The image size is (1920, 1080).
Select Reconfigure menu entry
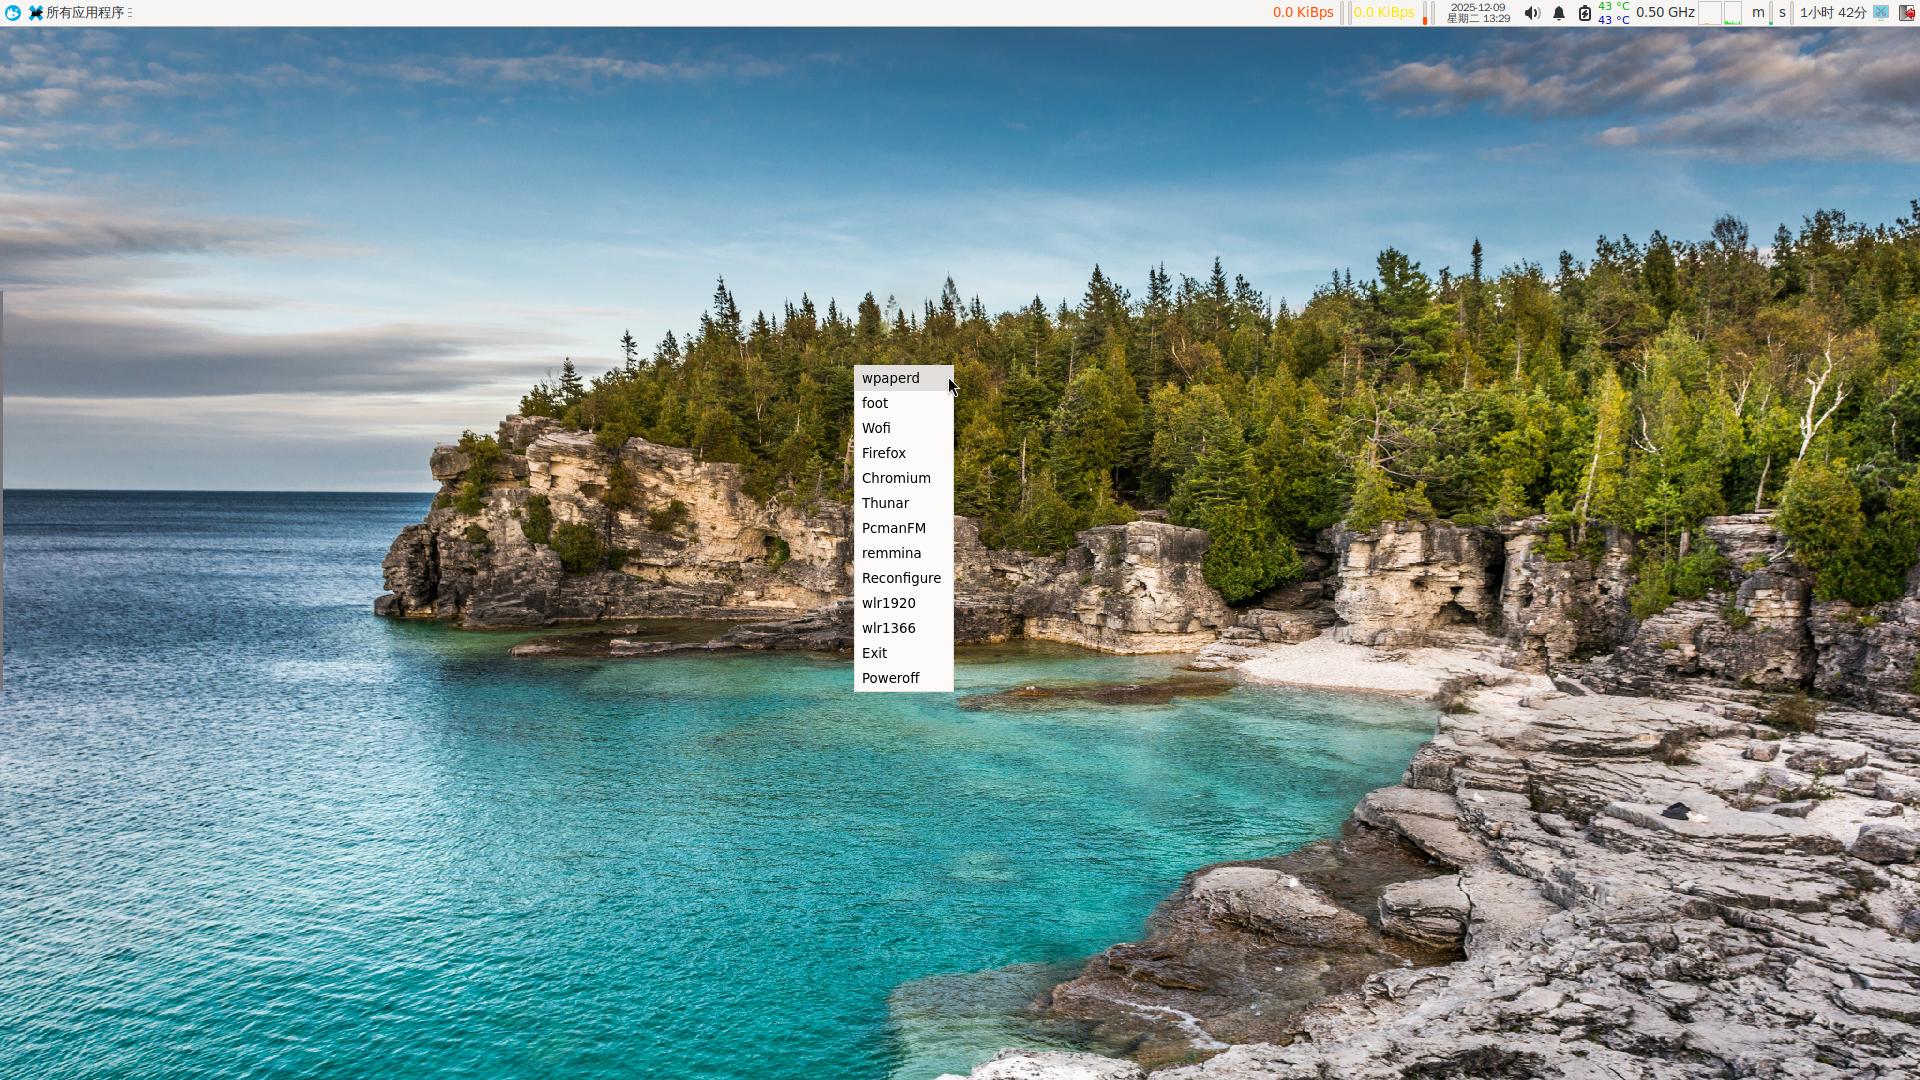click(900, 578)
